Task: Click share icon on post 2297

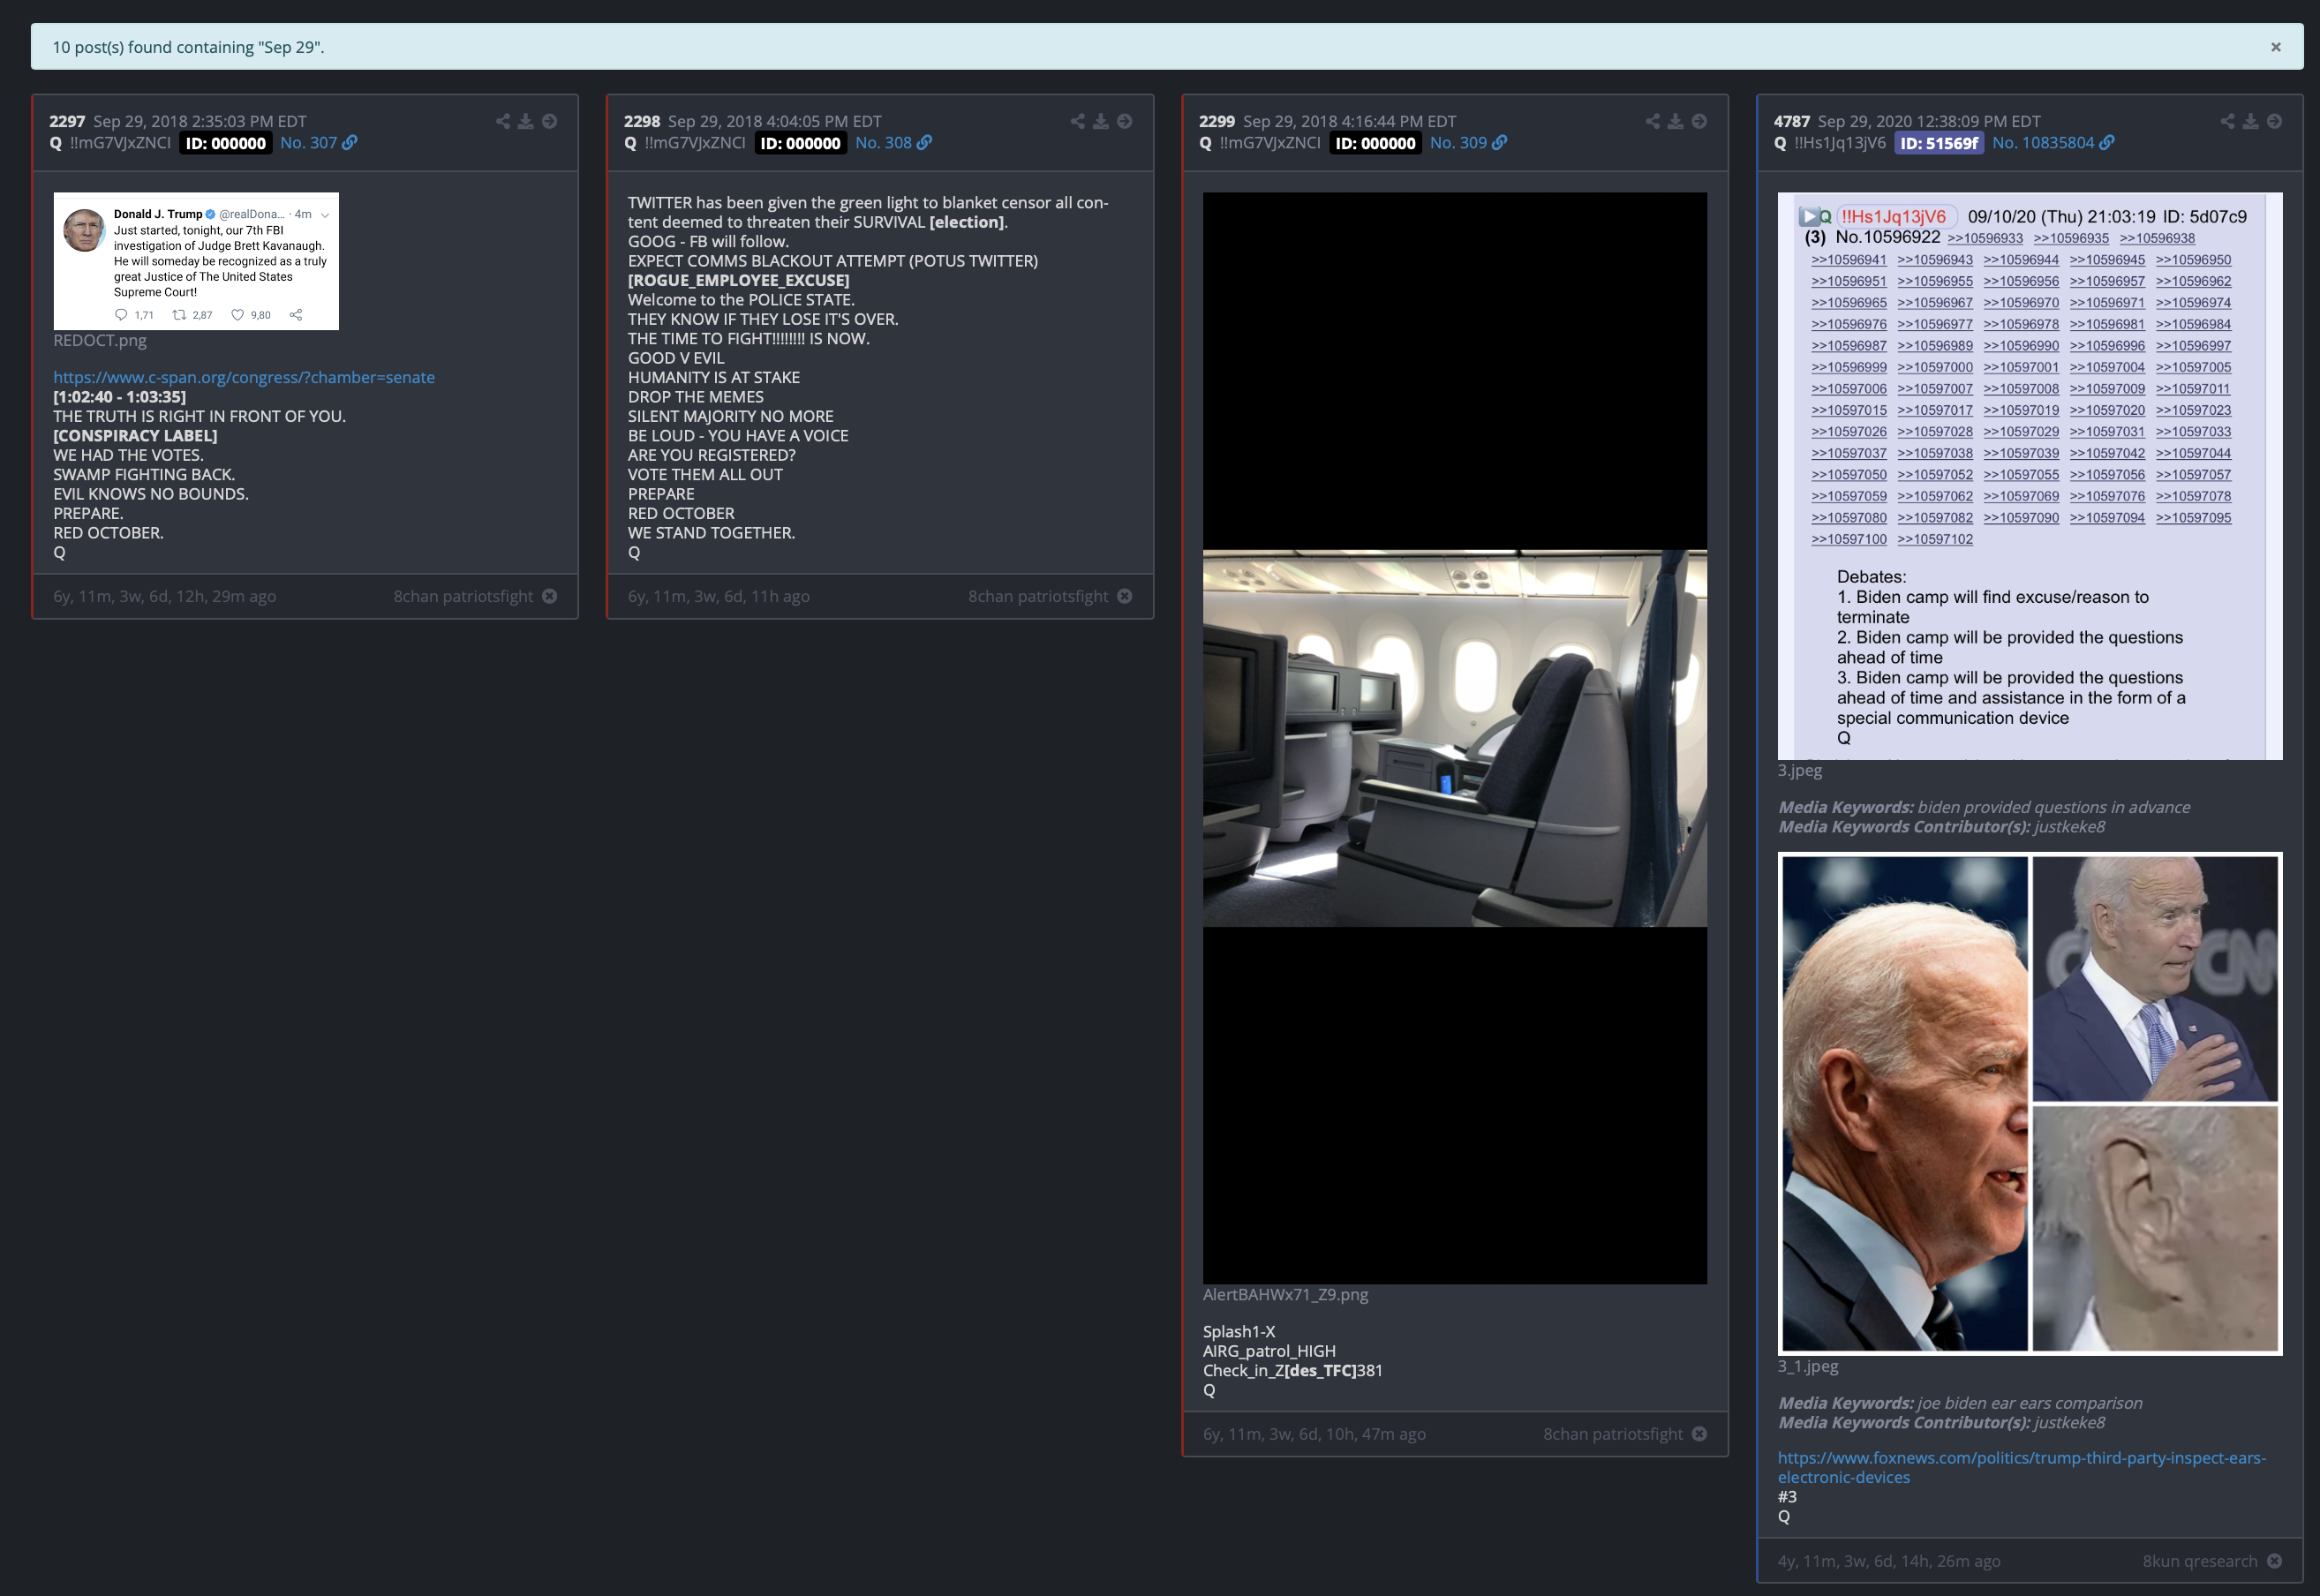Action: pos(502,121)
